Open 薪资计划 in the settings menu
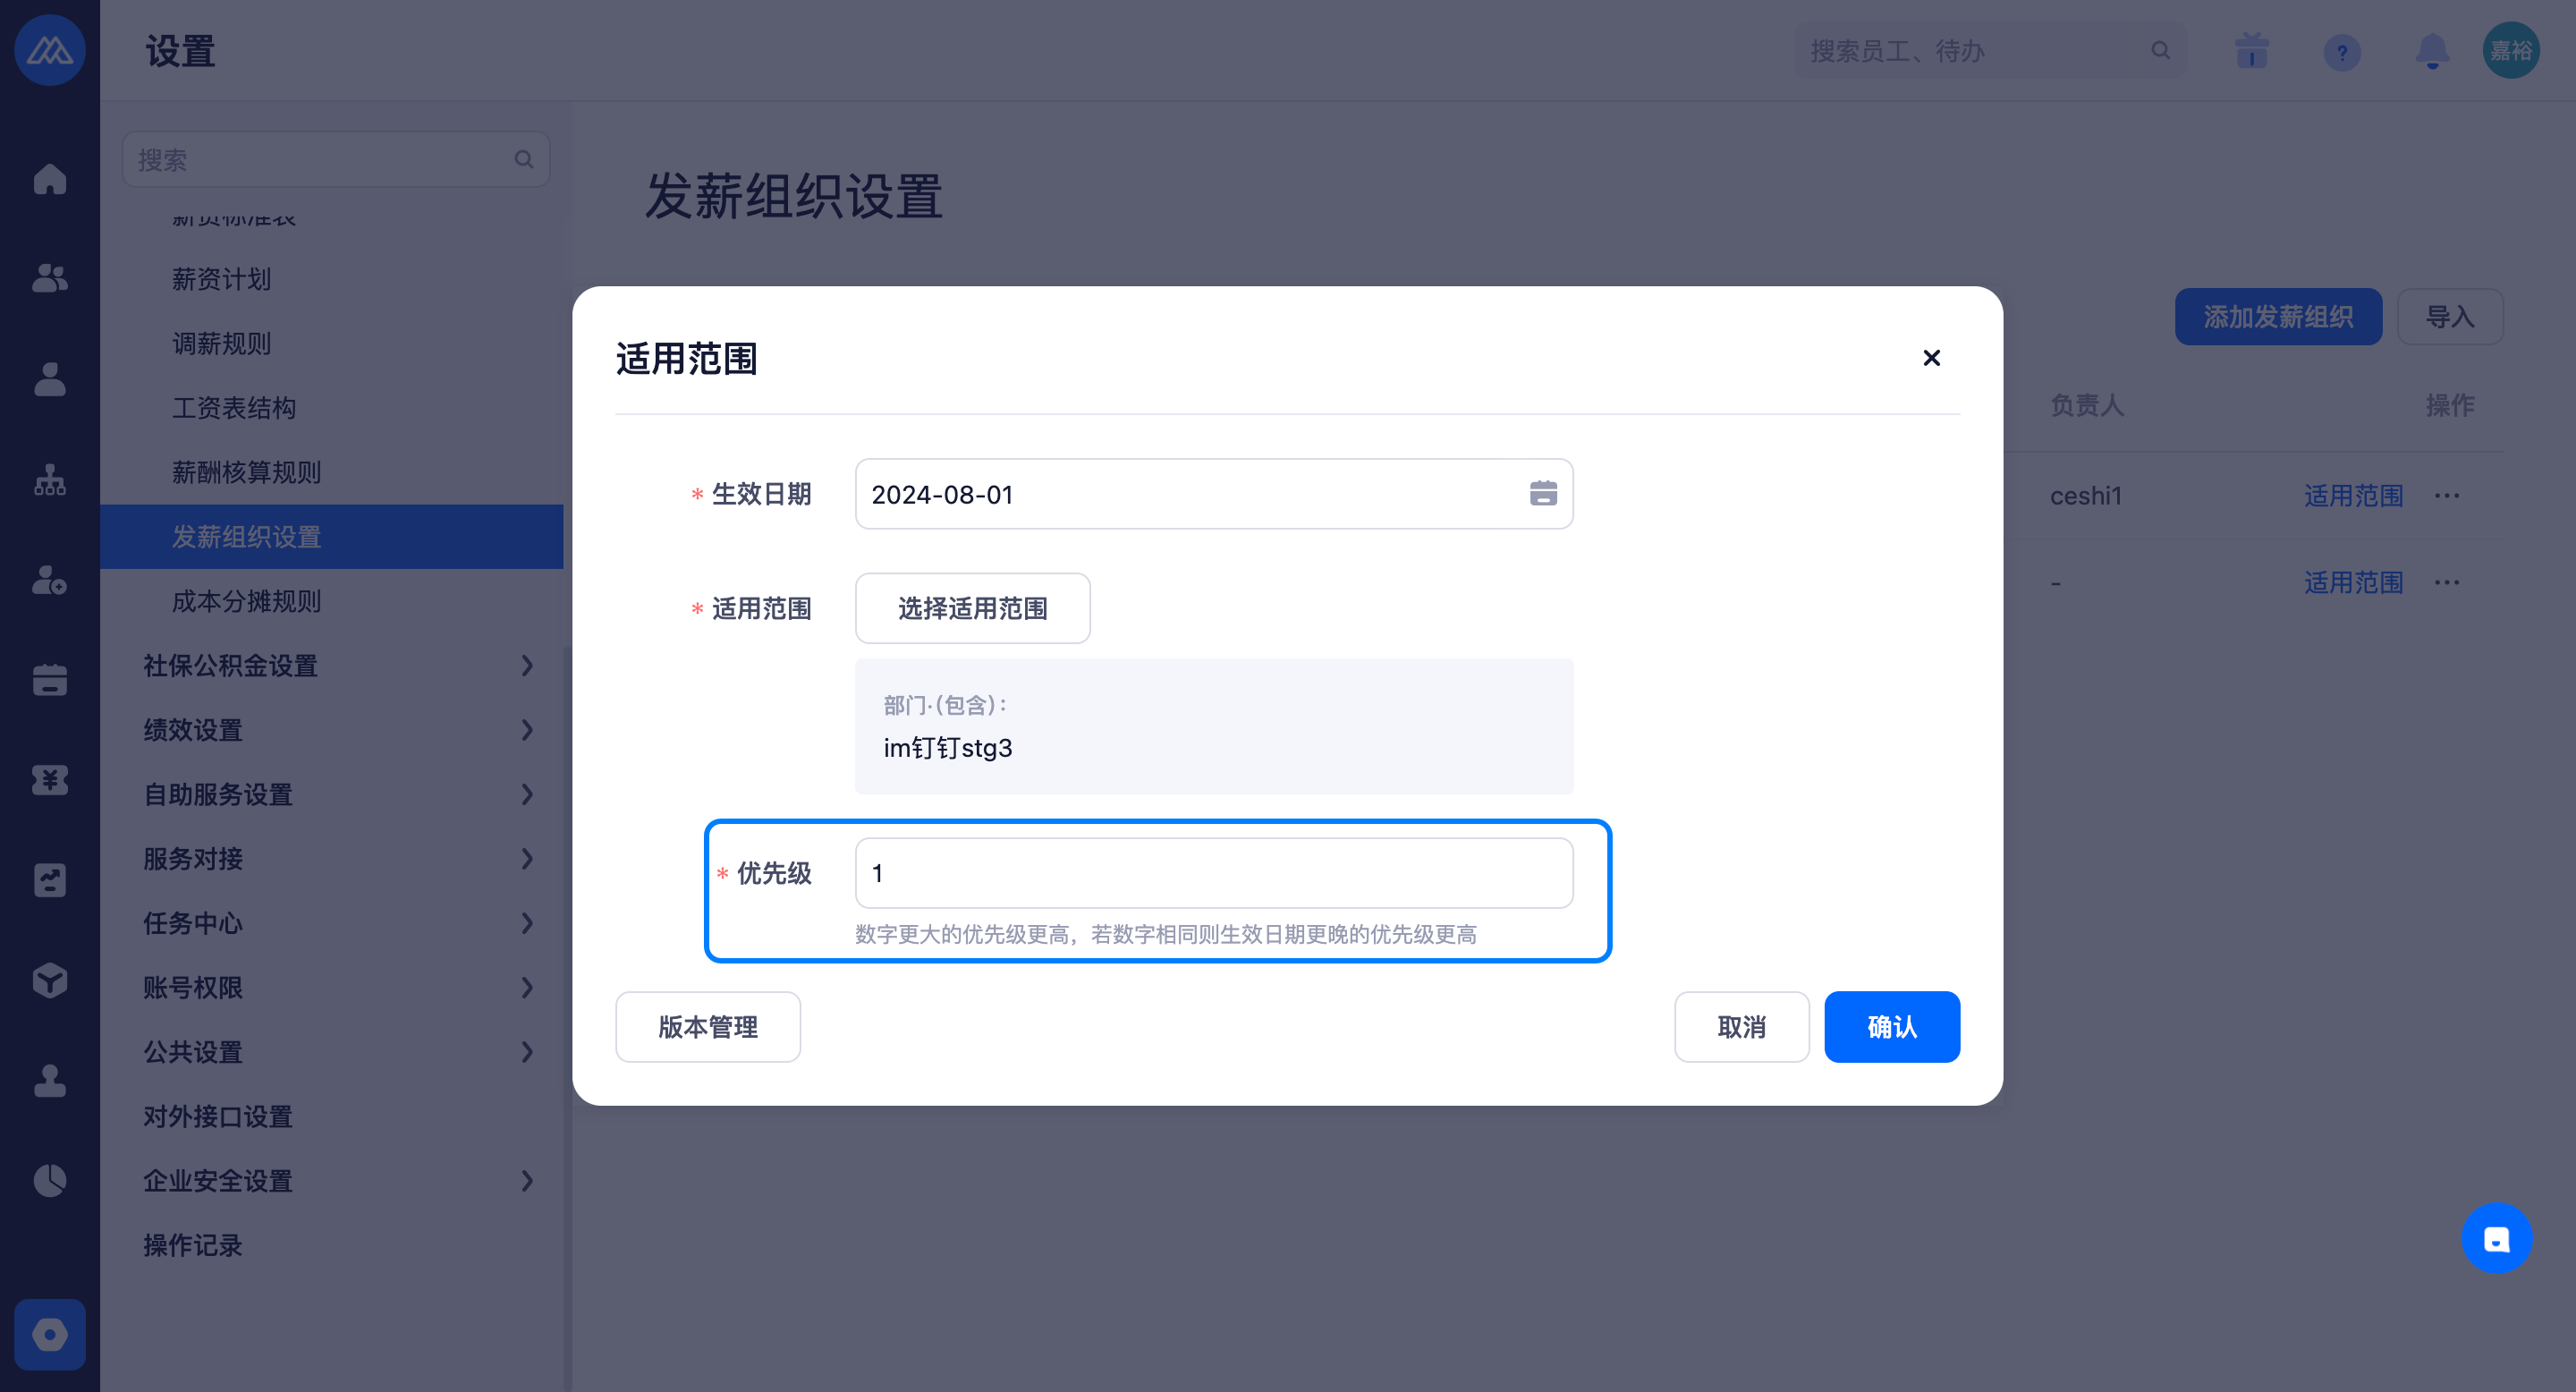The width and height of the screenshot is (2576, 1392). click(x=222, y=279)
